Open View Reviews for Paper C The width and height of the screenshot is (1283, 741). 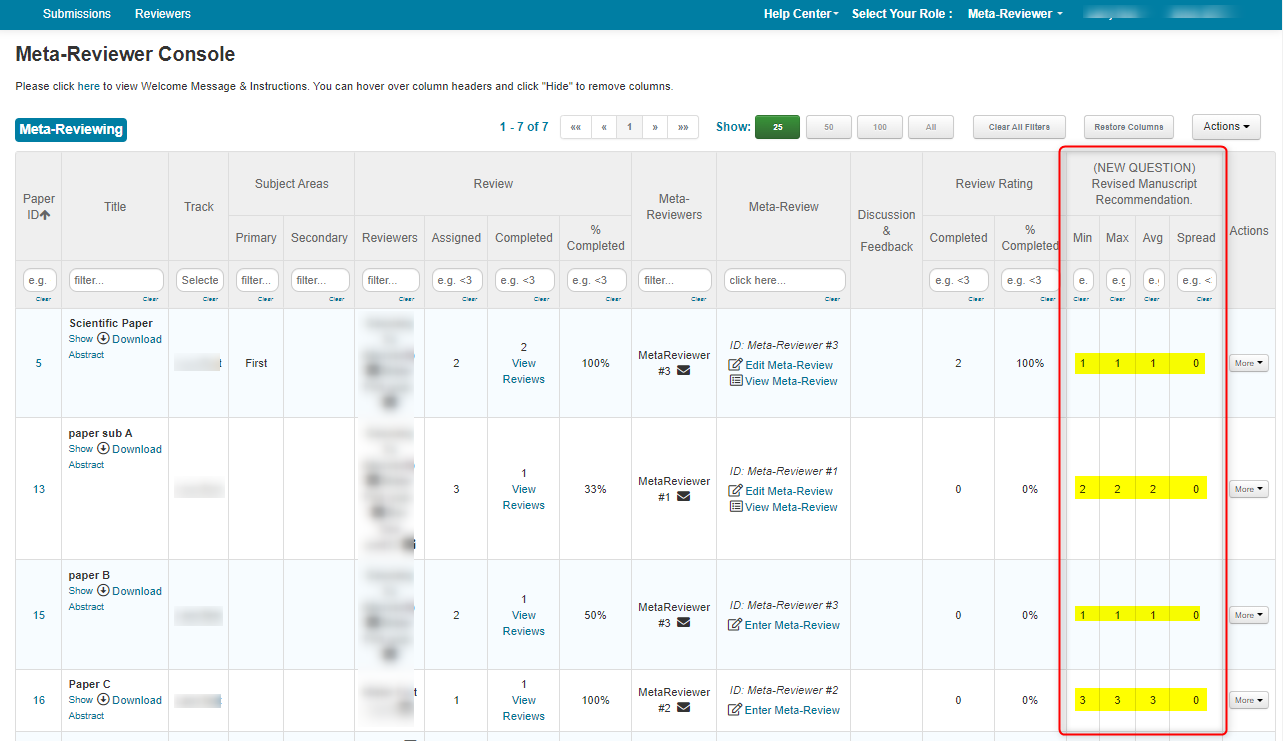pyautogui.click(x=524, y=708)
